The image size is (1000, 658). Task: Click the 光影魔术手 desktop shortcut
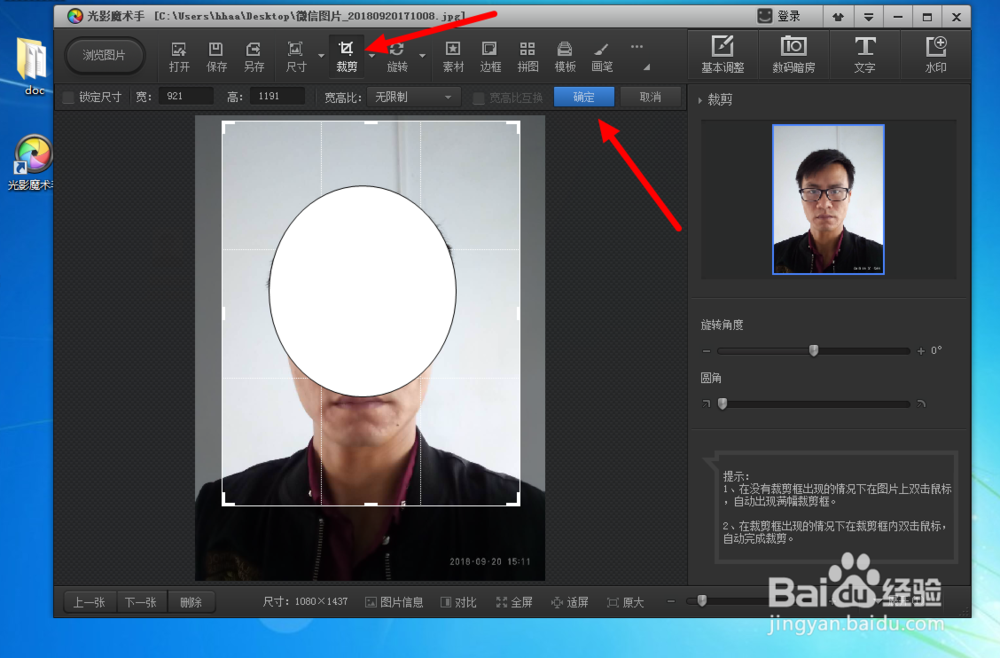coord(31,163)
